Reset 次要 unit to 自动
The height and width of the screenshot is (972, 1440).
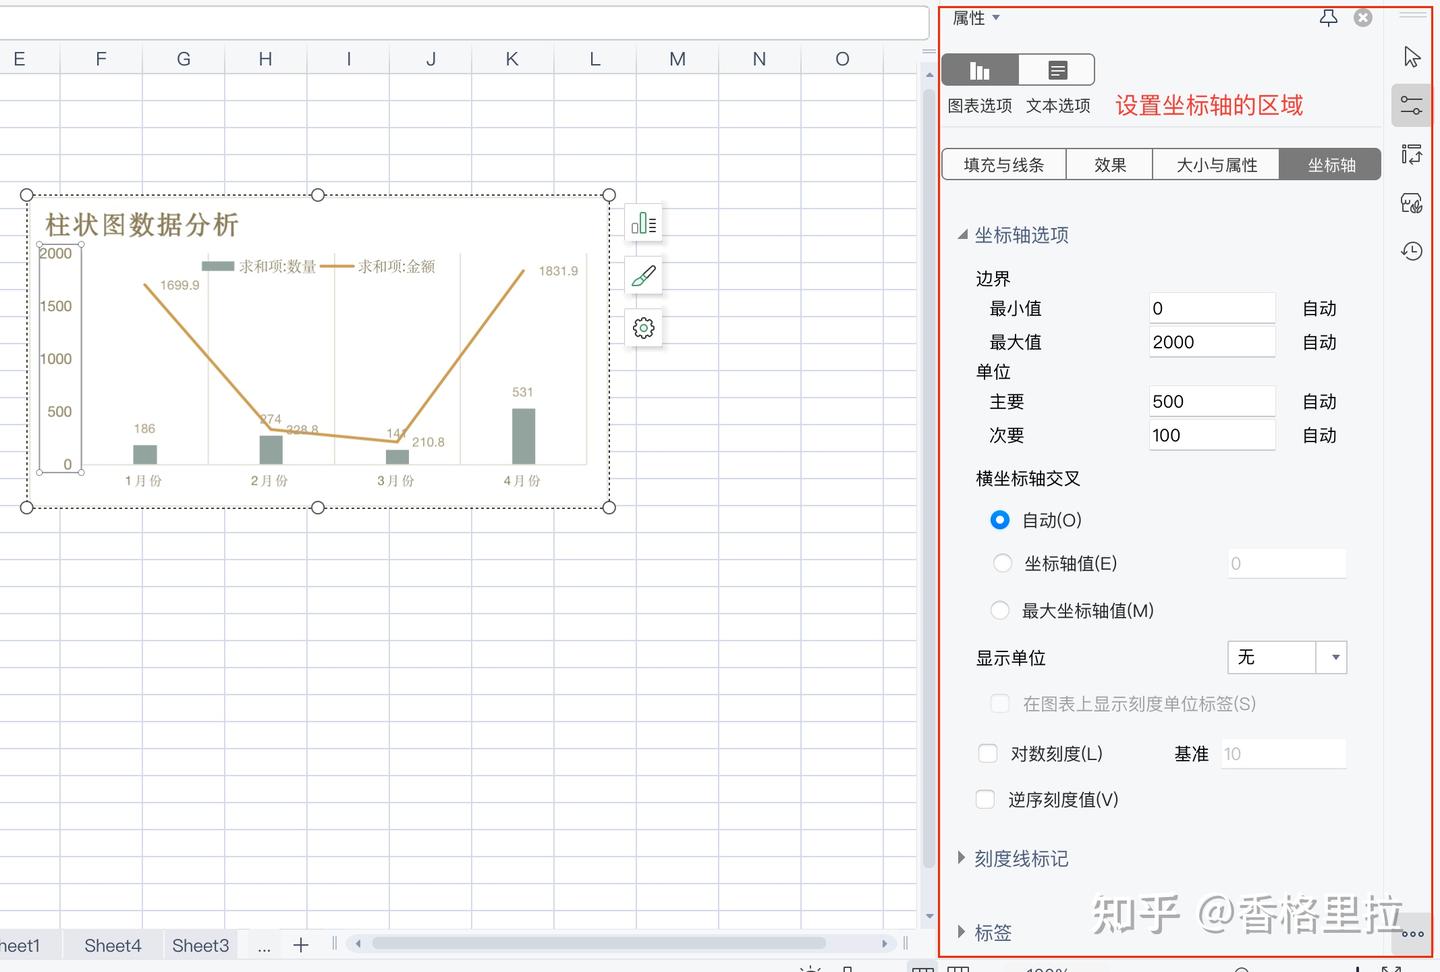tap(1320, 435)
